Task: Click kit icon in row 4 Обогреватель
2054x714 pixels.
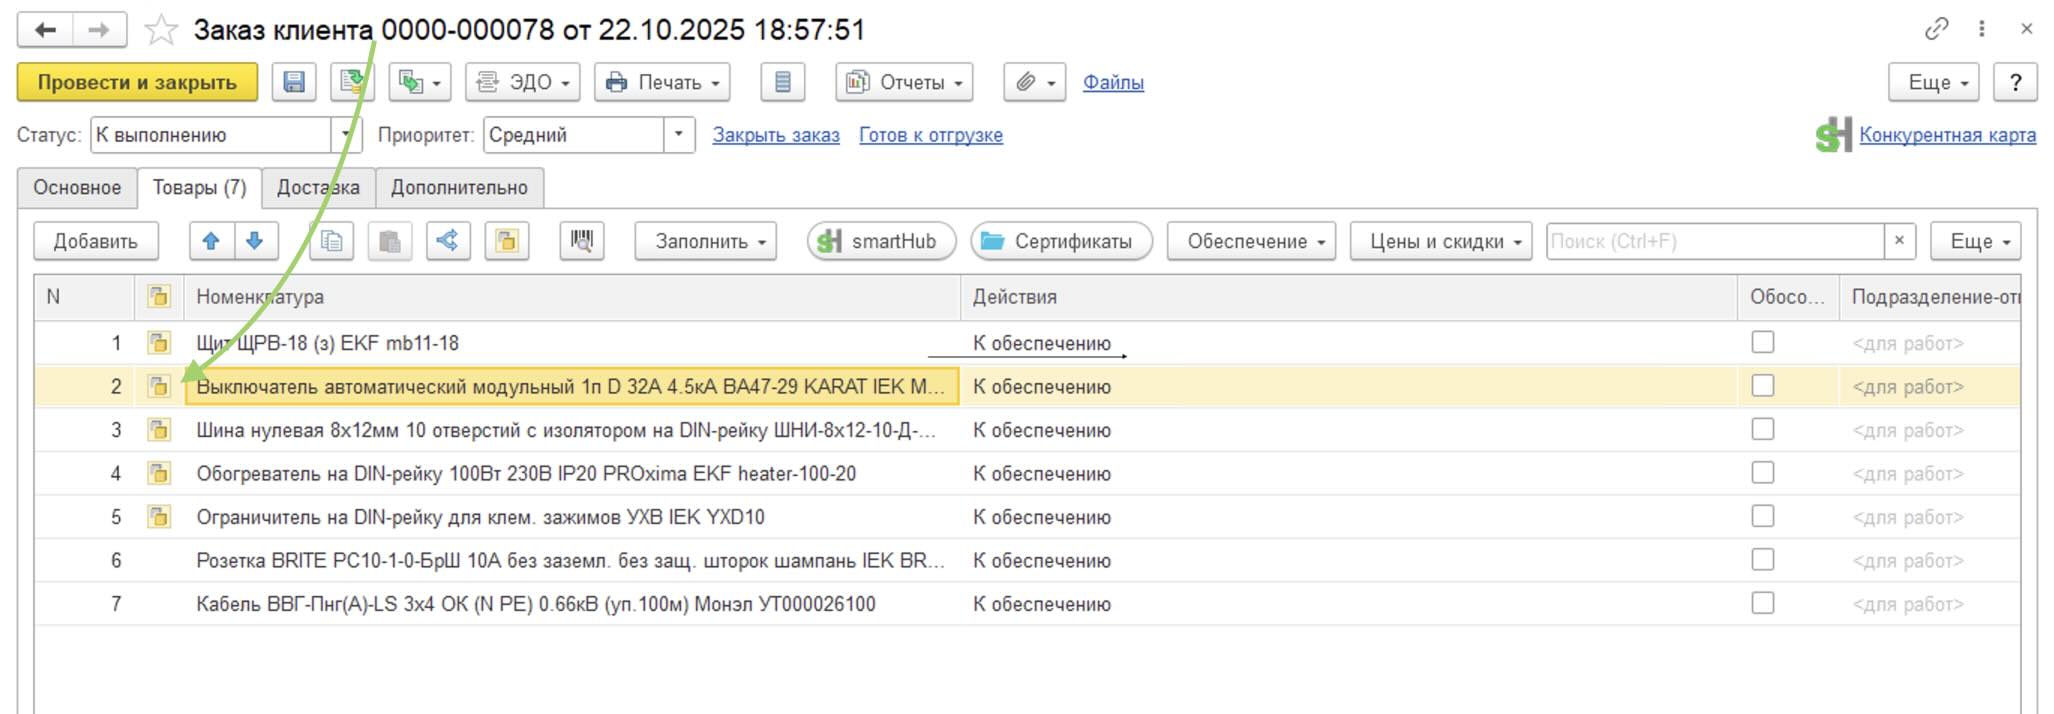Action: click(x=159, y=473)
